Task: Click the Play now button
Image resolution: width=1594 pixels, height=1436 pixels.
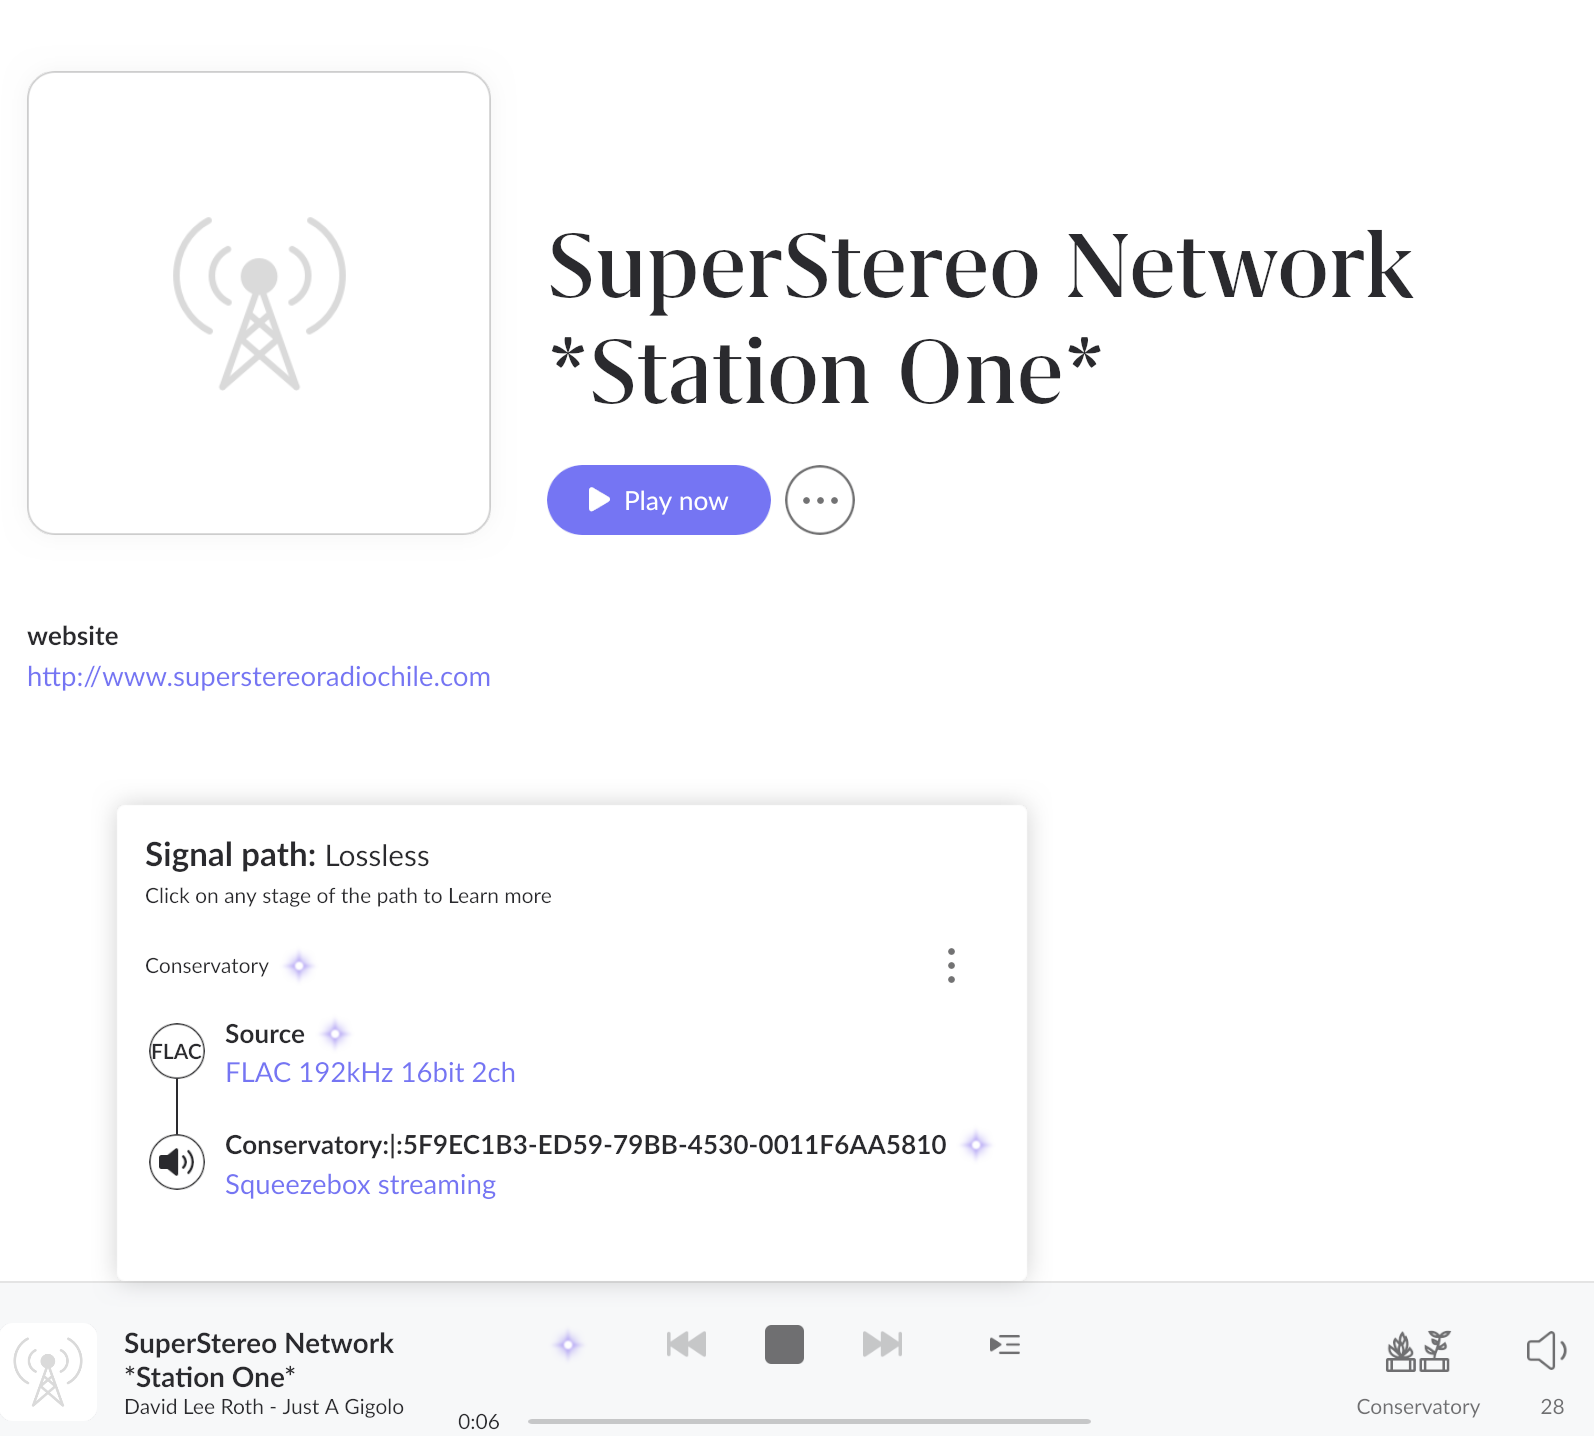Action: 658,500
